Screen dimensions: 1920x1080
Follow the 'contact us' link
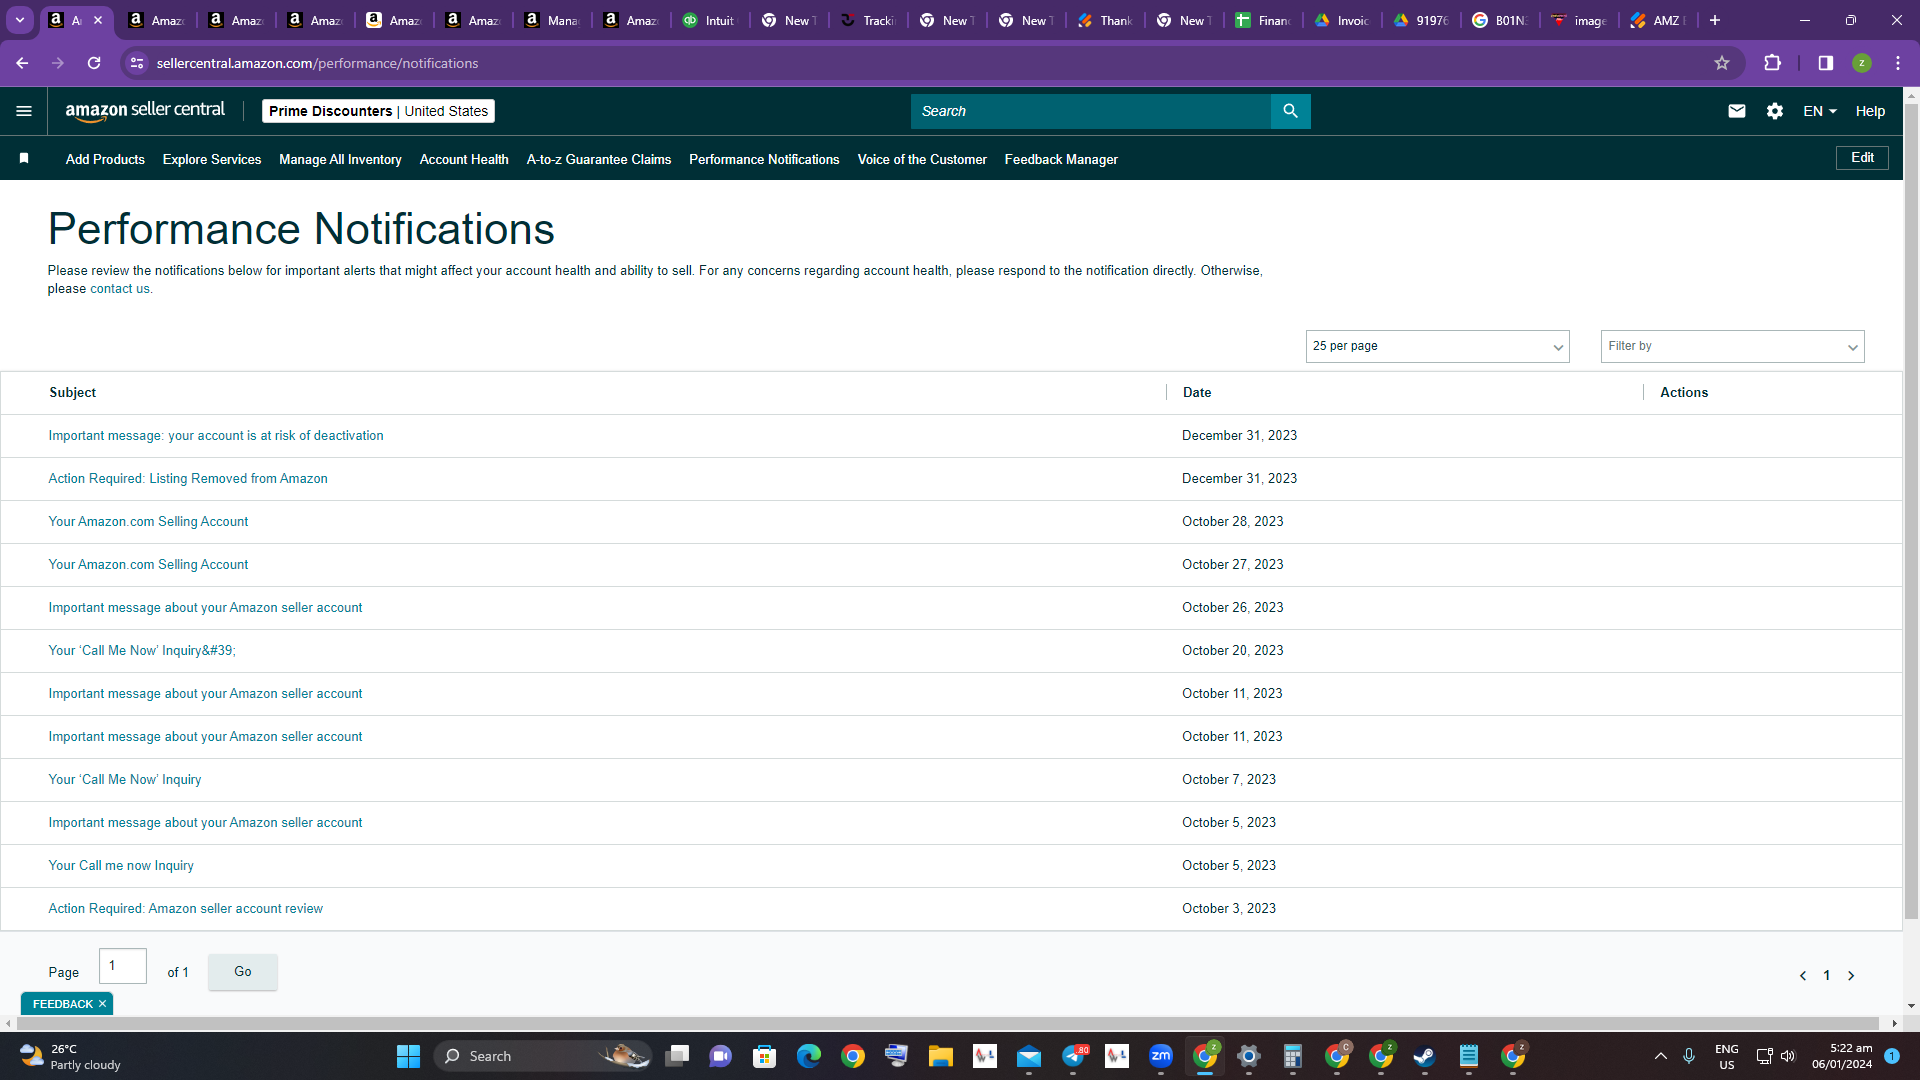(120, 289)
